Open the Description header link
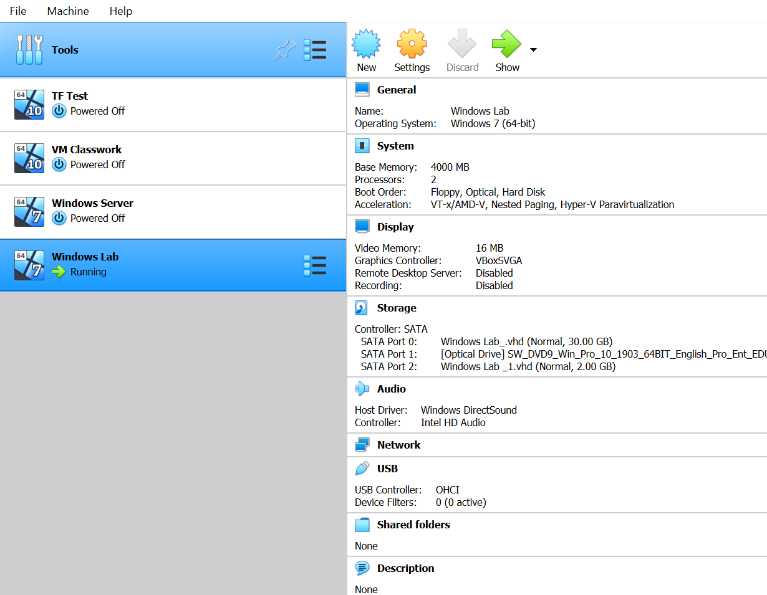This screenshot has width=767, height=595. [x=406, y=569]
